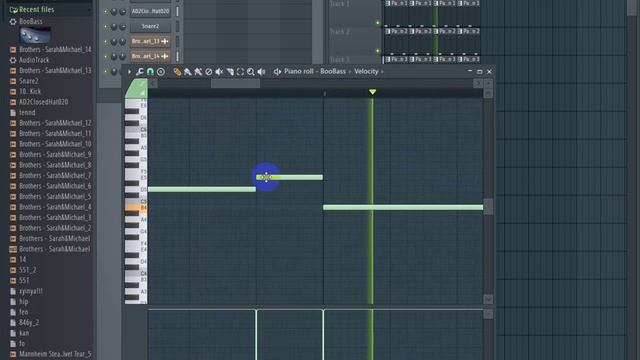
Task: Click the piano roll left scroll arrow
Action: coord(153,83)
